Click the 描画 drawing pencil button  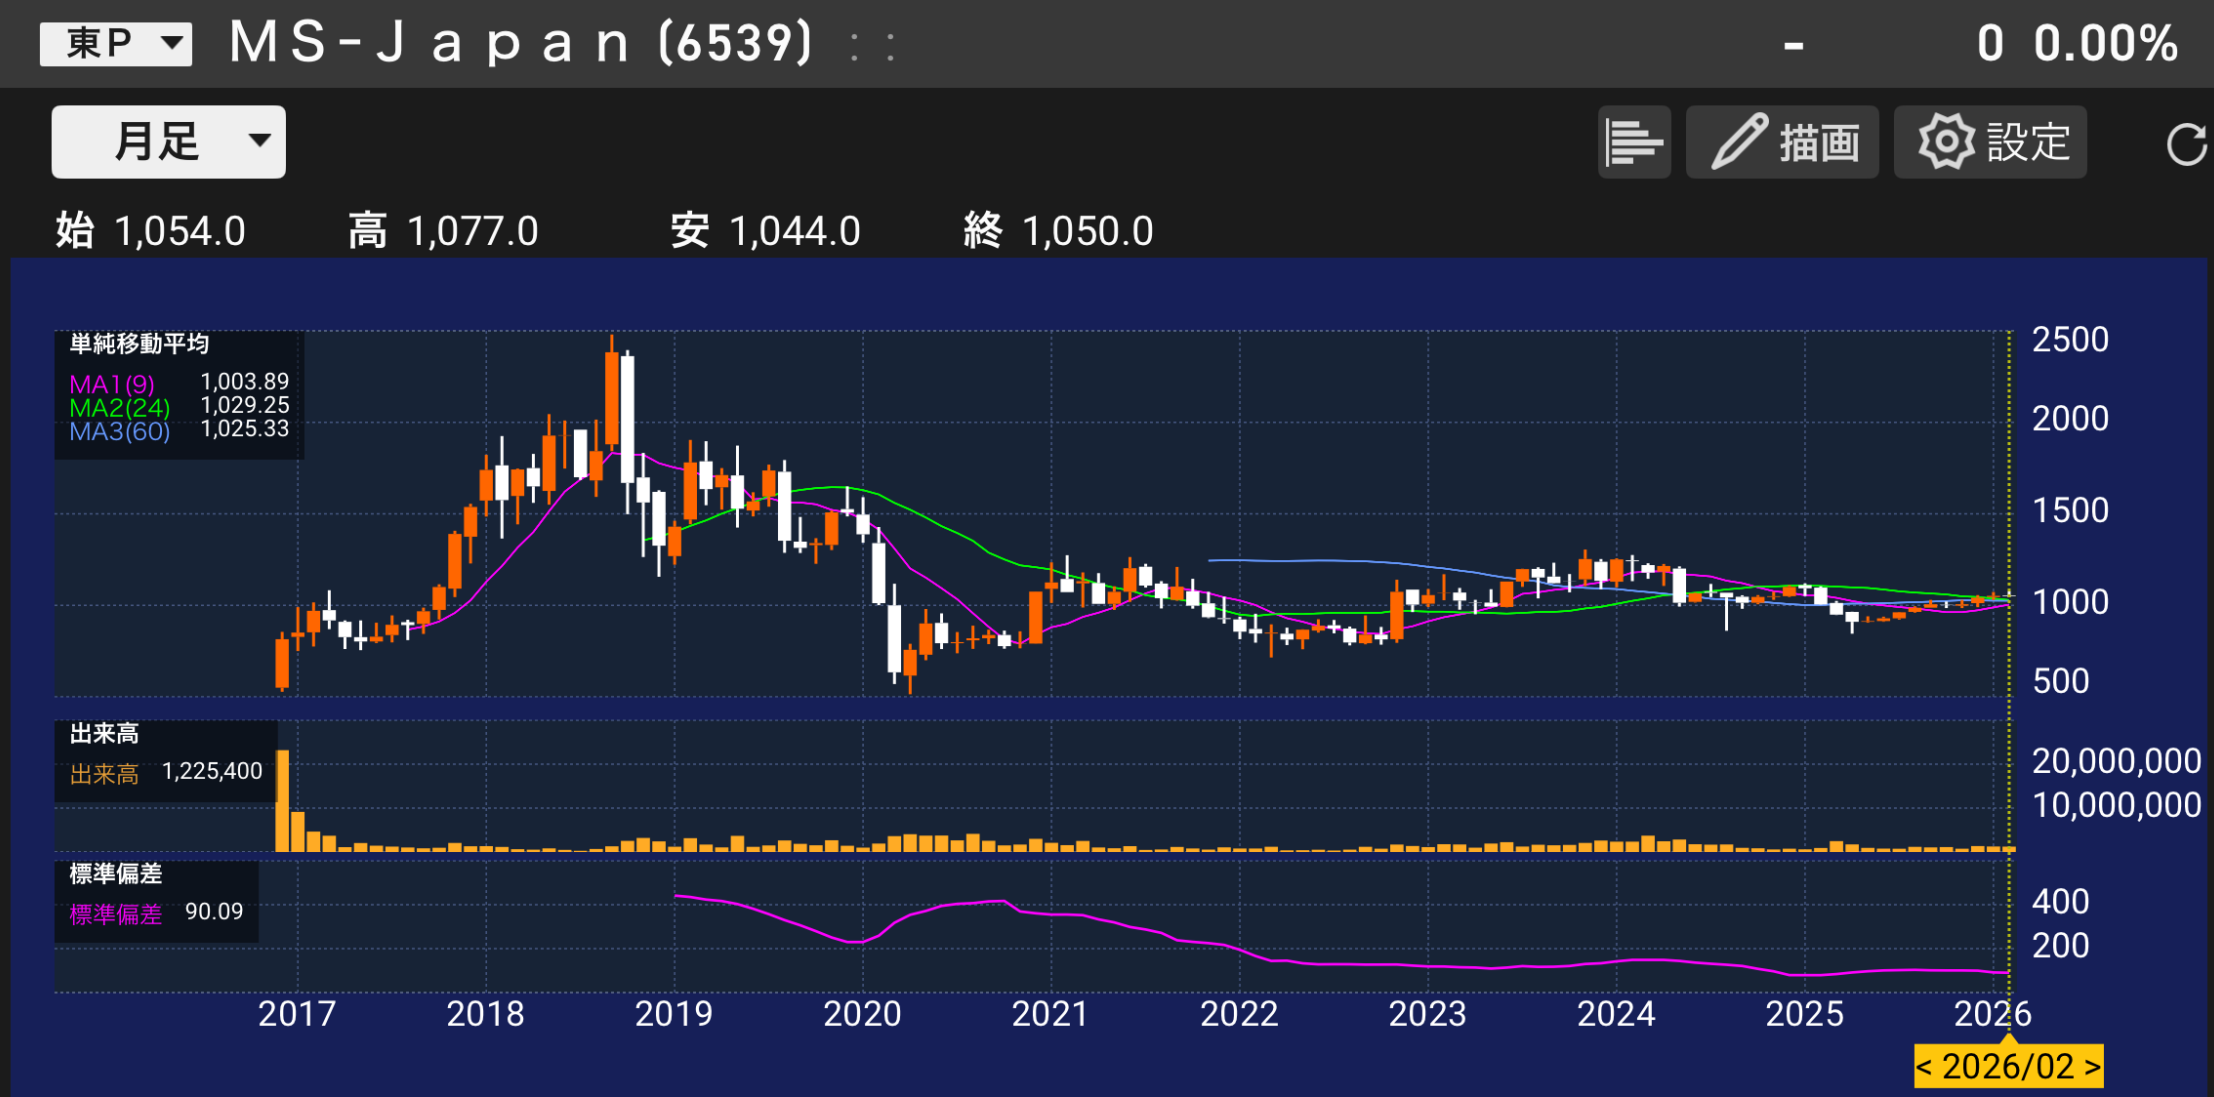point(1782,142)
